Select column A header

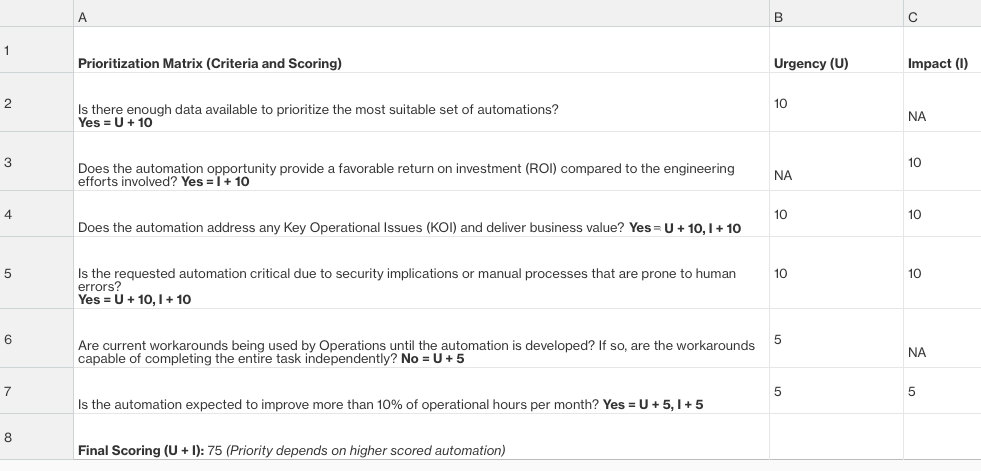tap(420, 17)
